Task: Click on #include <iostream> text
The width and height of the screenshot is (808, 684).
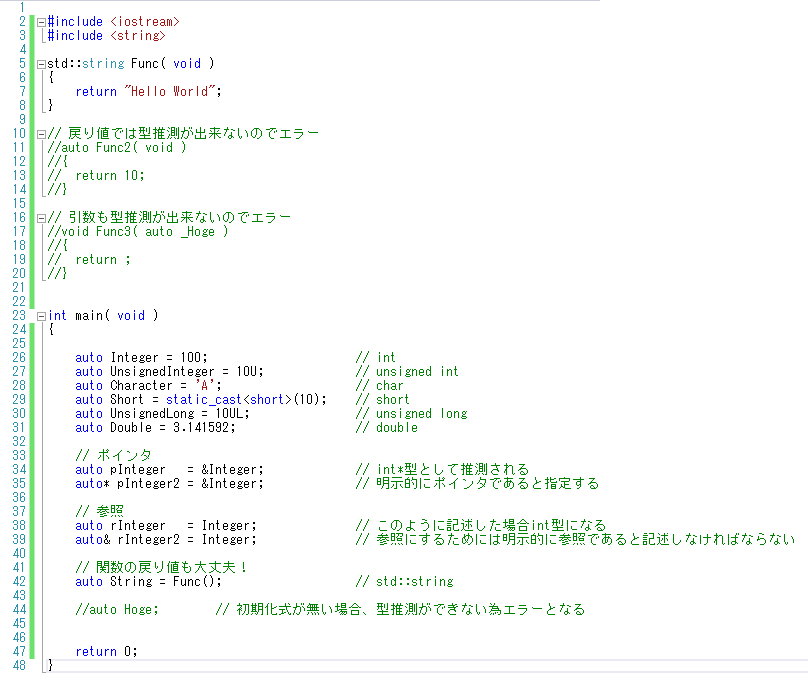Action: (113, 22)
